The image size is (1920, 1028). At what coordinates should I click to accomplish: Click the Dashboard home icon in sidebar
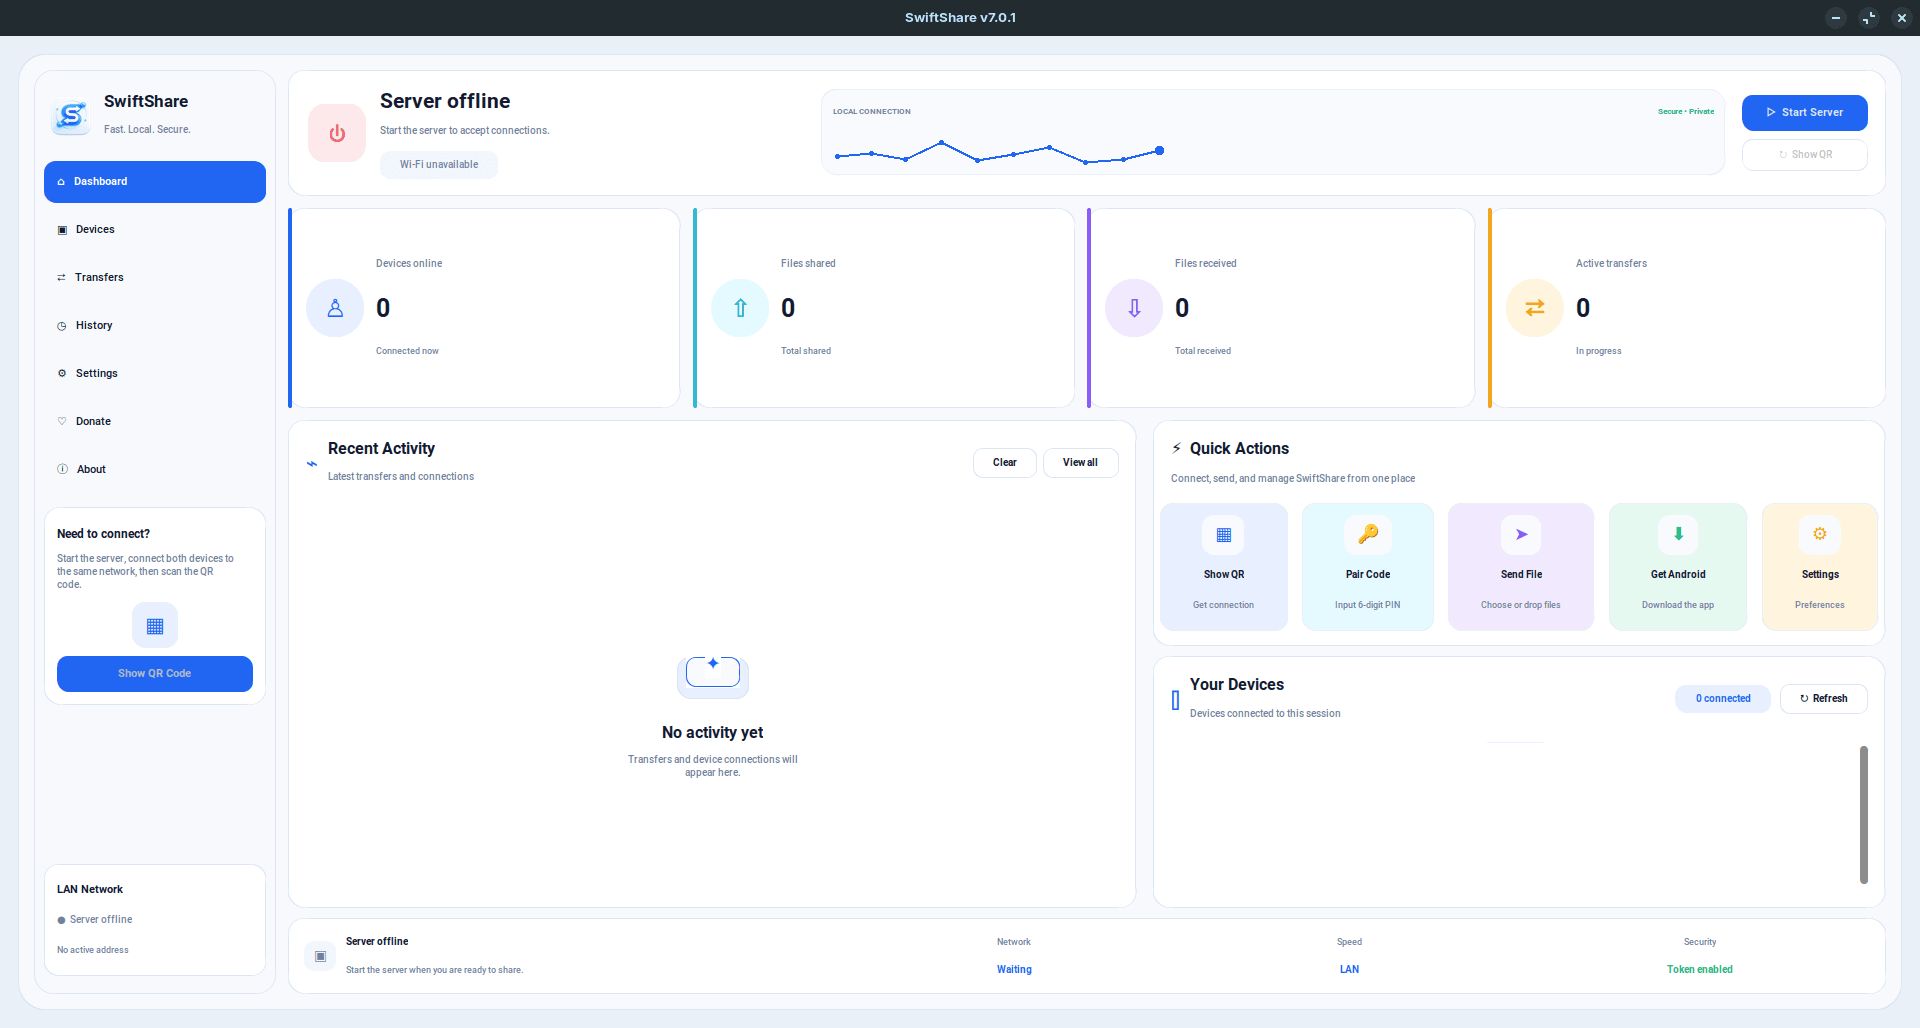(61, 182)
